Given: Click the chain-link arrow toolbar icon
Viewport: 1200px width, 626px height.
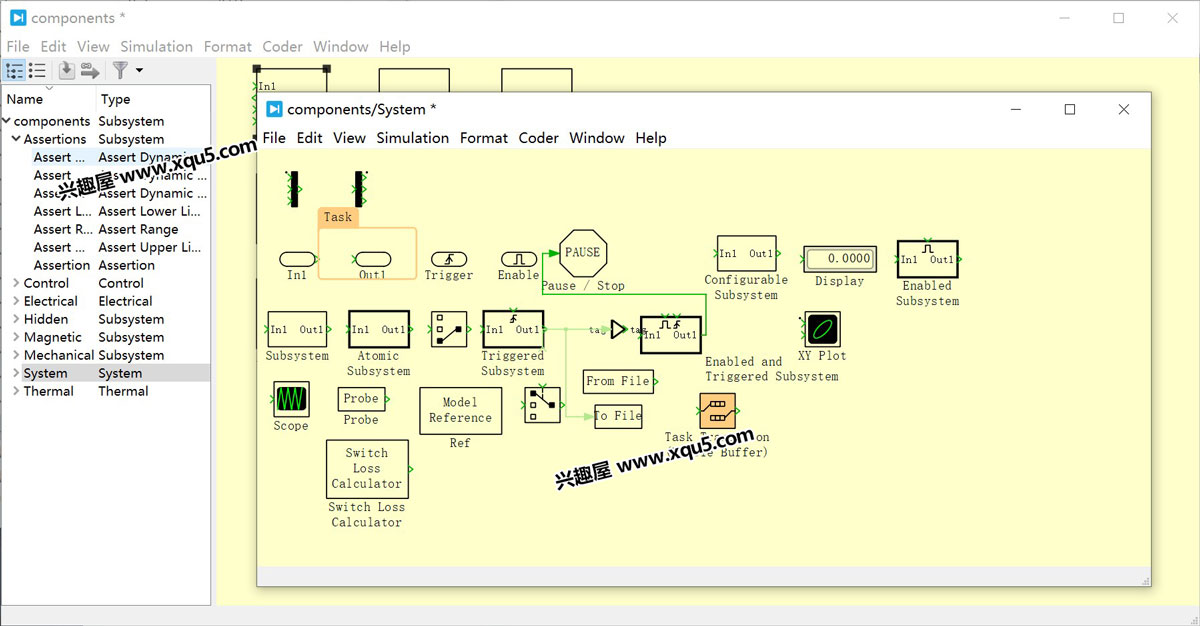Looking at the screenshot, I should tap(90, 70).
